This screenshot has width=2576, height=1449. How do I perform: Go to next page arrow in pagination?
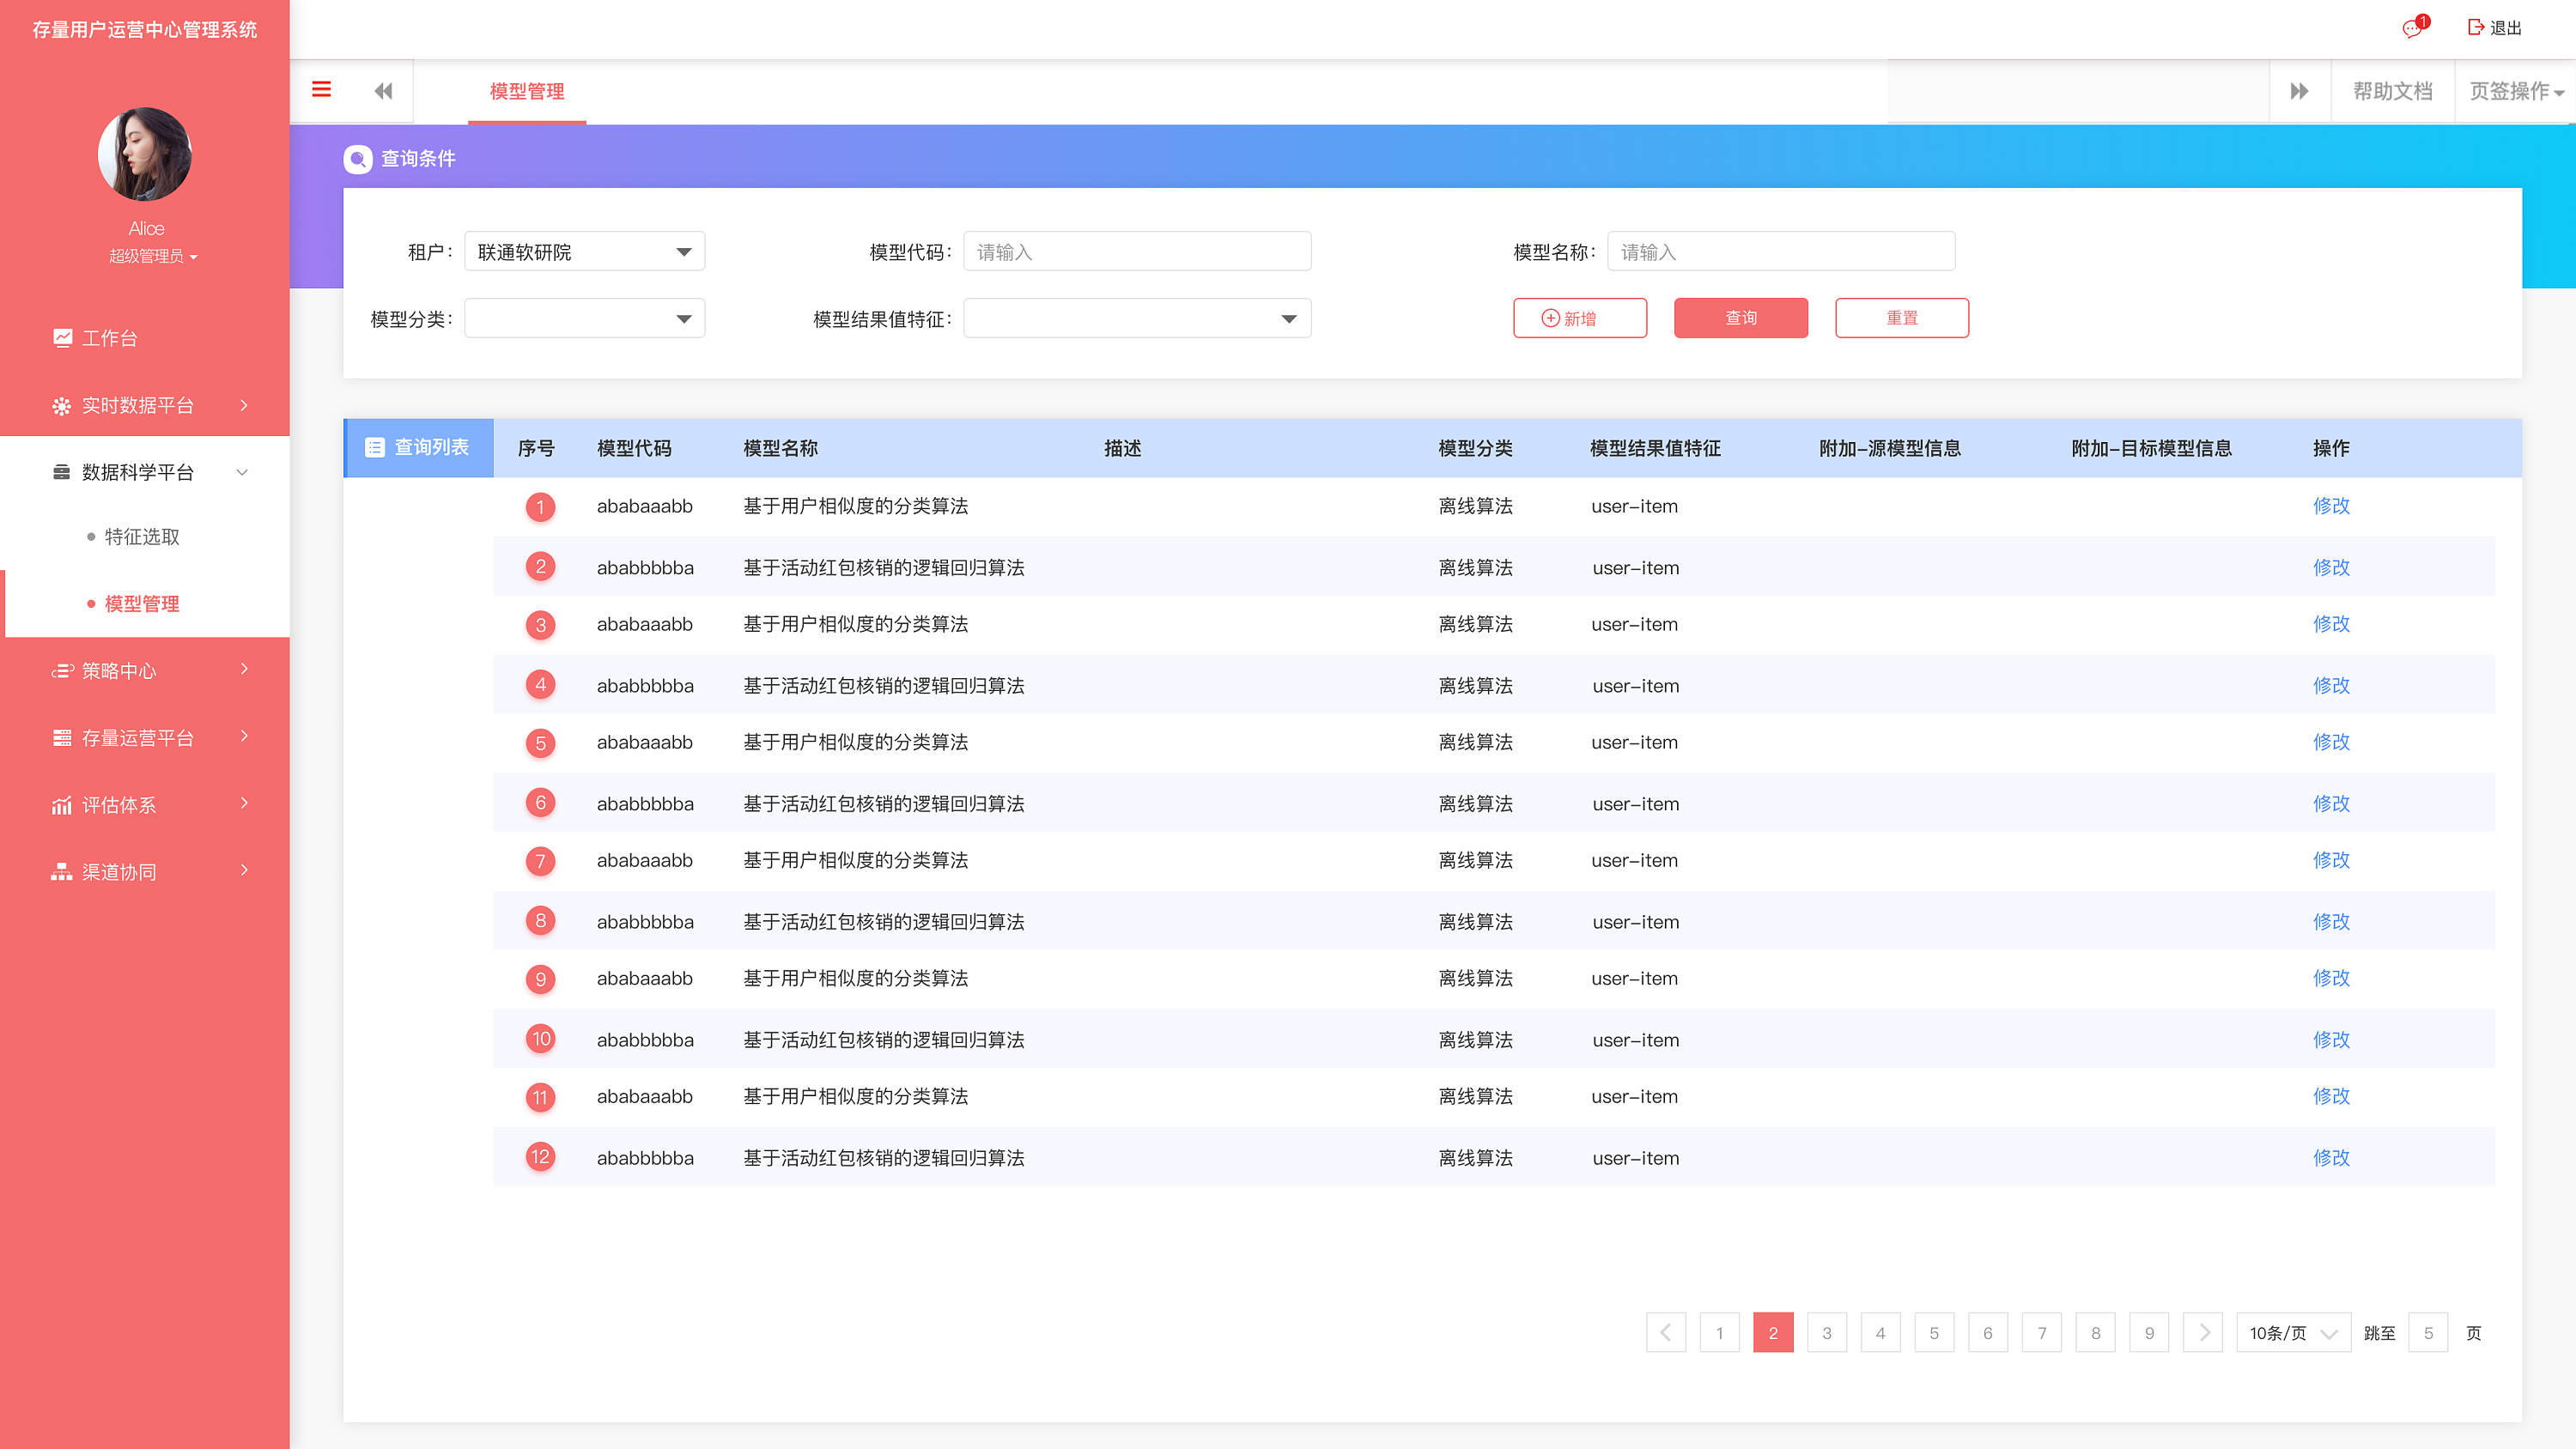(2202, 1332)
